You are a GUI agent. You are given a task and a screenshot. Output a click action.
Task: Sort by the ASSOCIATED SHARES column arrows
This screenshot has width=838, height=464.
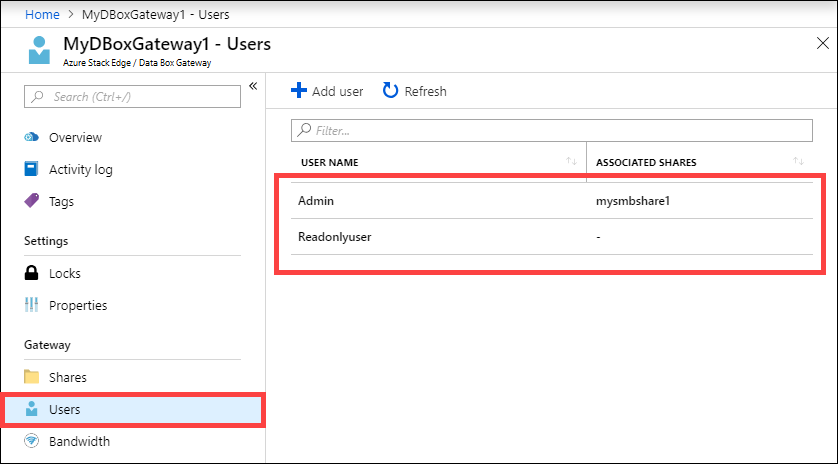tap(798, 161)
